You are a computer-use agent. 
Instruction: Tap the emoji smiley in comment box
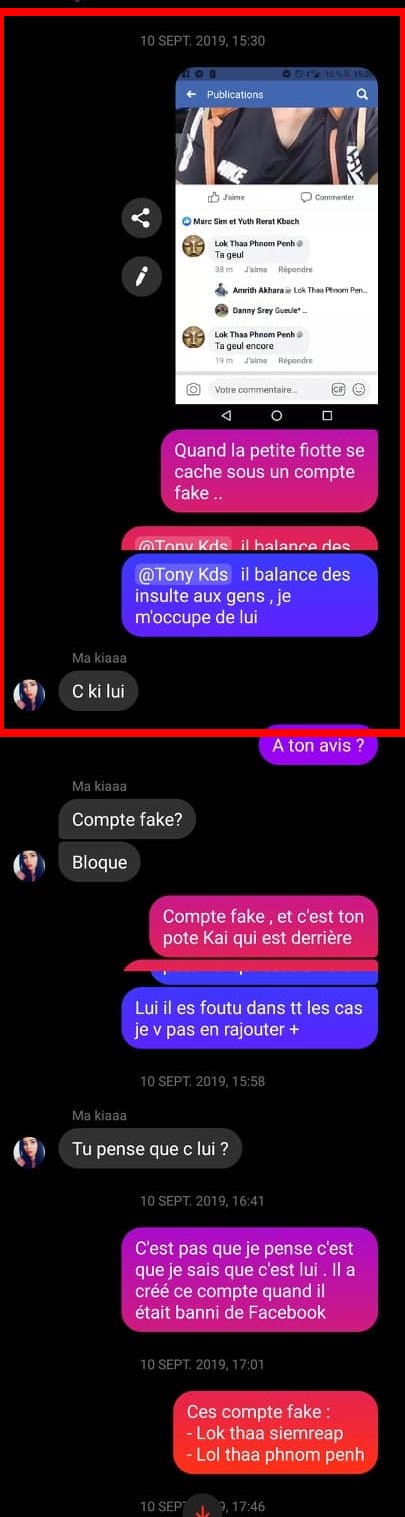pyautogui.click(x=358, y=389)
